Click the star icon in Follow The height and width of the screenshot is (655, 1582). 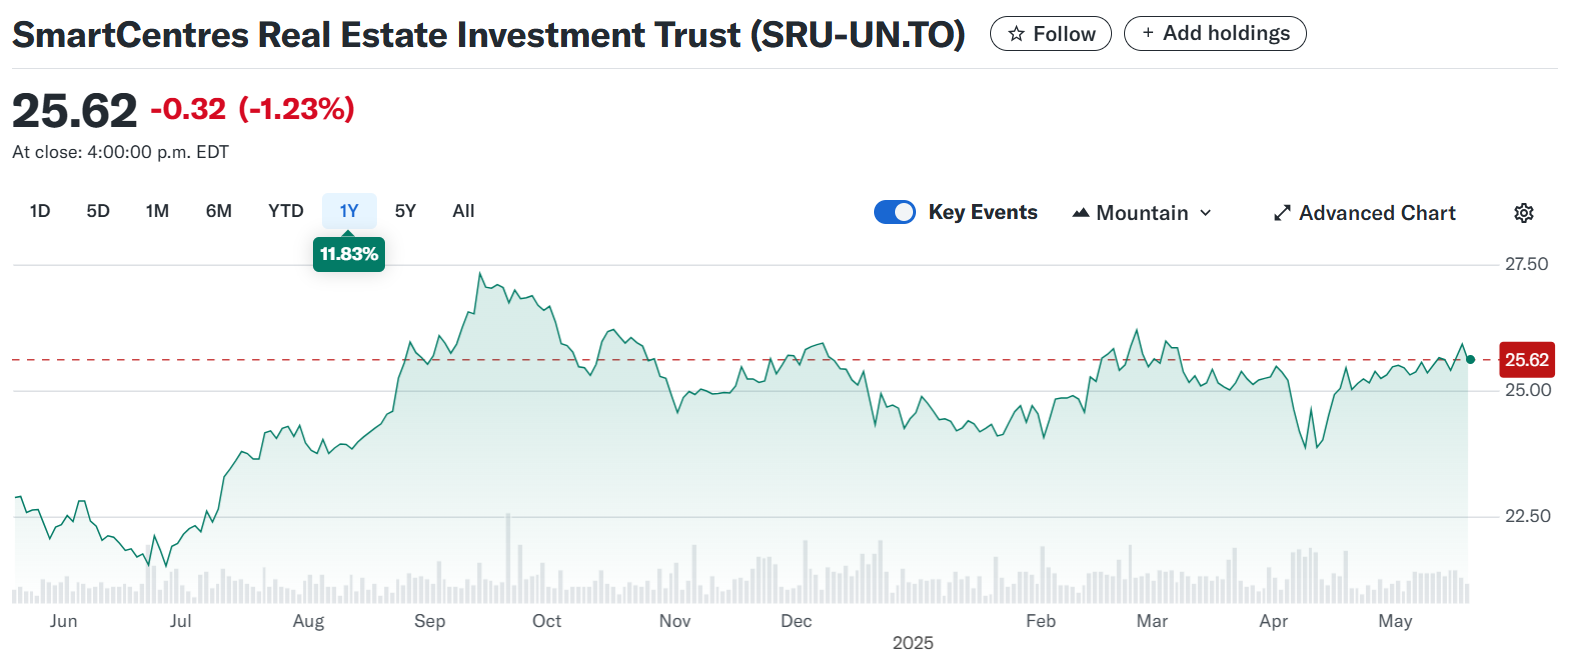coord(1016,34)
